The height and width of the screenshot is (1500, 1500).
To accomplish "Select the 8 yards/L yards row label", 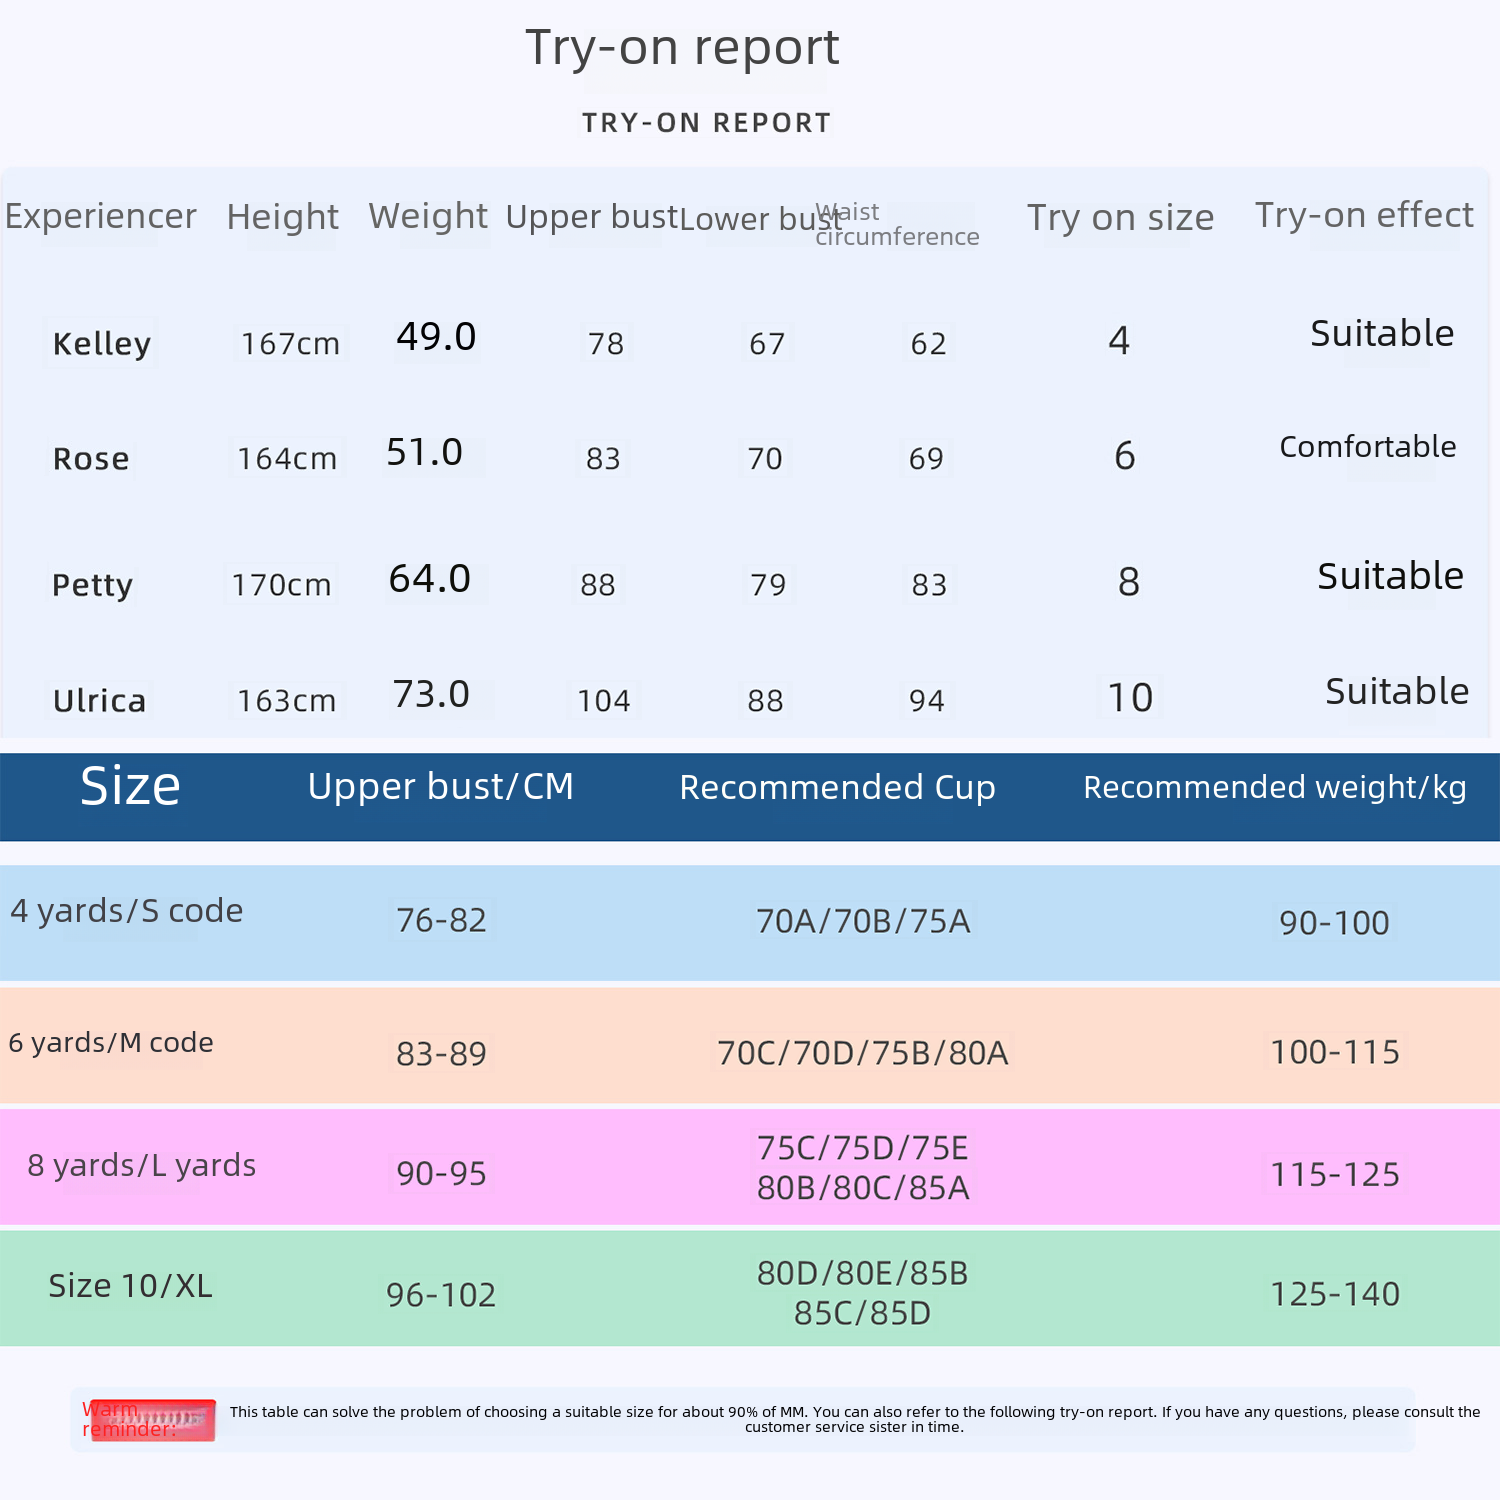I will [x=142, y=1165].
